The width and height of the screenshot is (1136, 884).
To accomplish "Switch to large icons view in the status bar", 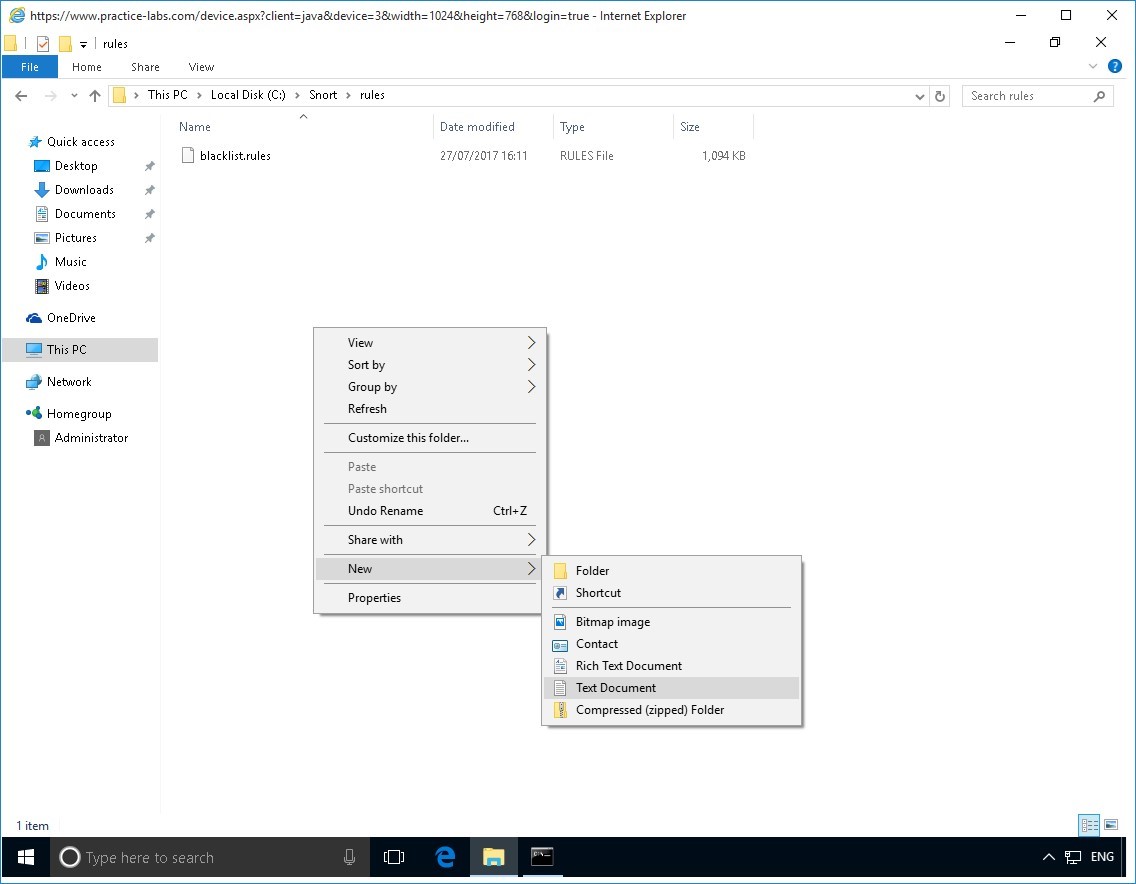I will (x=1110, y=825).
